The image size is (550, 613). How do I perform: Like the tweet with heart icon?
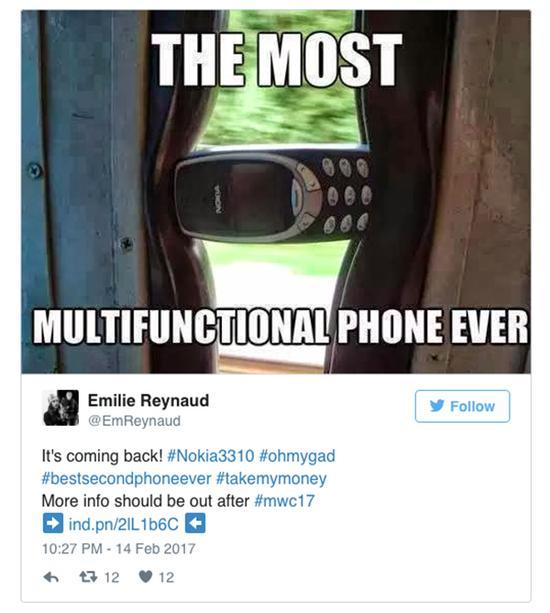(145, 577)
